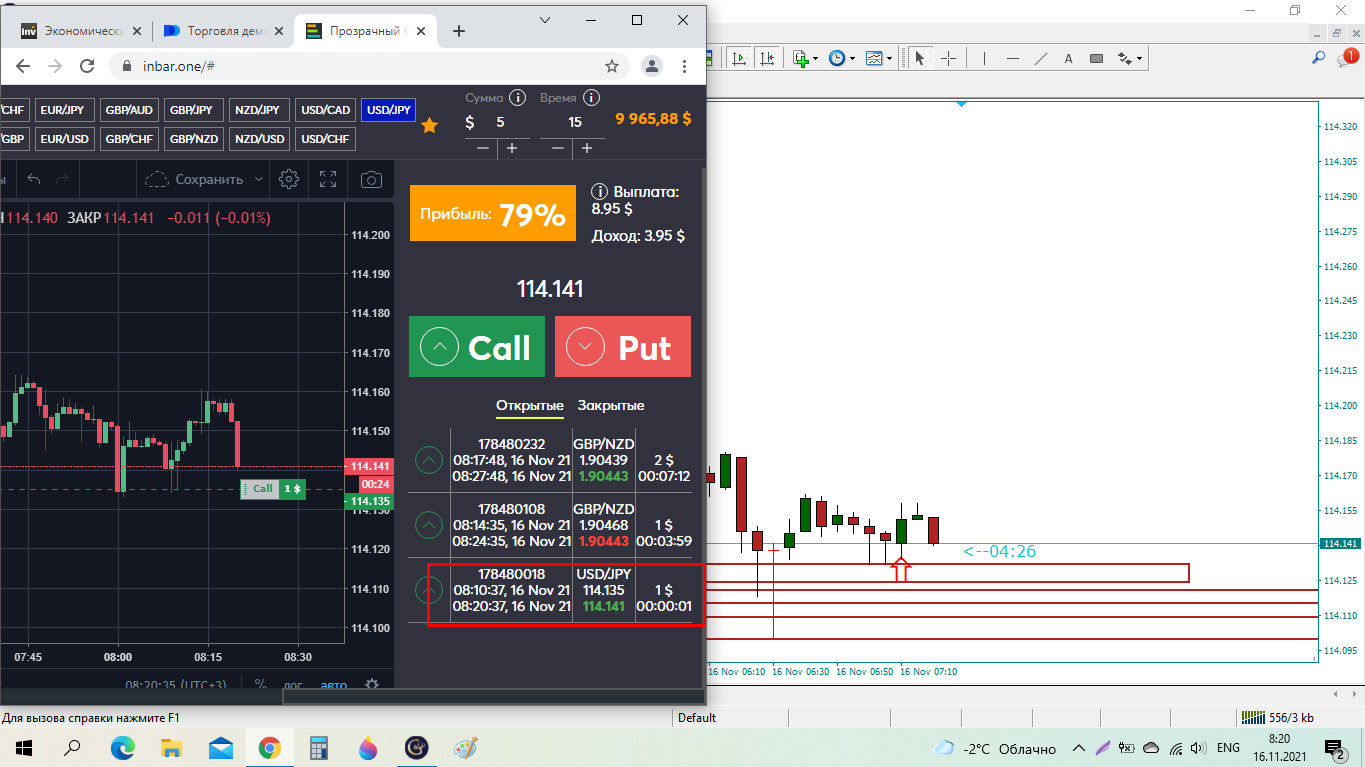Select the crosshair cursor tool
The image size is (1365, 767).
coord(949,59)
